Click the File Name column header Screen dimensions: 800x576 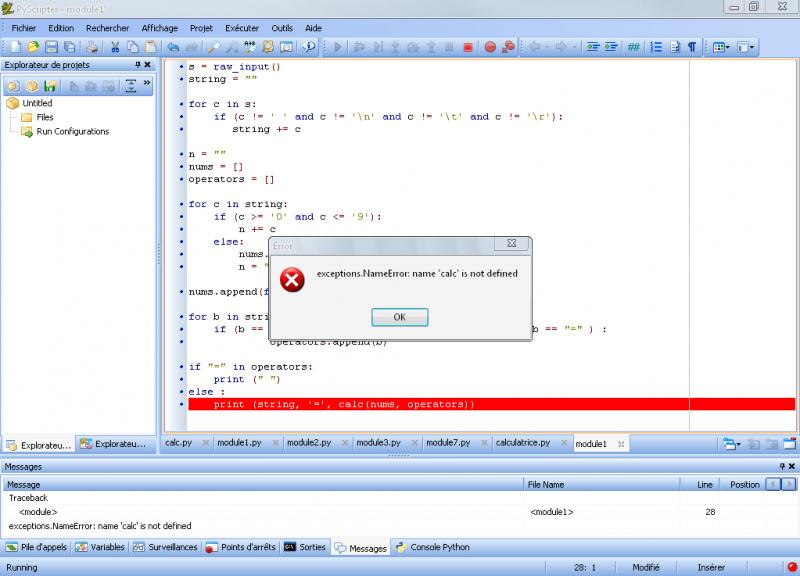(x=602, y=484)
